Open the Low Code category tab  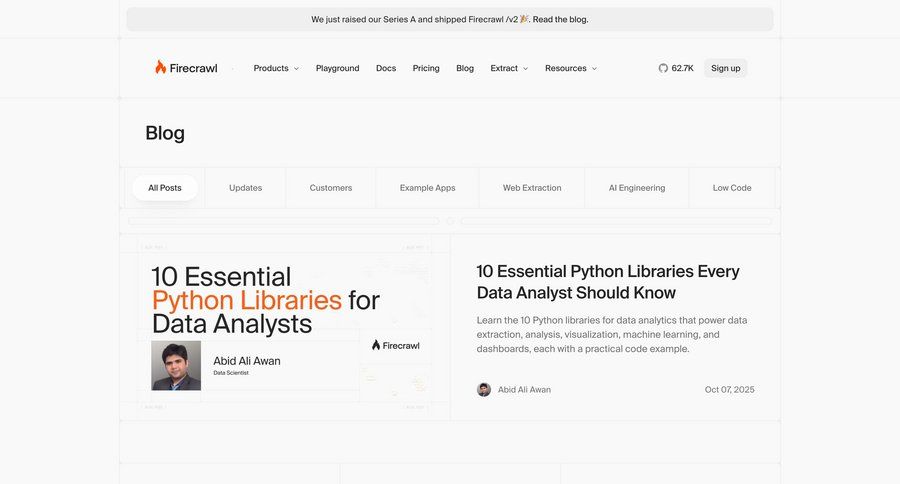(732, 188)
